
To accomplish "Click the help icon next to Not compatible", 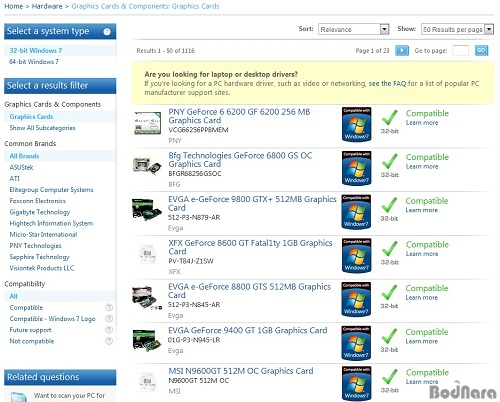I will click(x=109, y=341).
